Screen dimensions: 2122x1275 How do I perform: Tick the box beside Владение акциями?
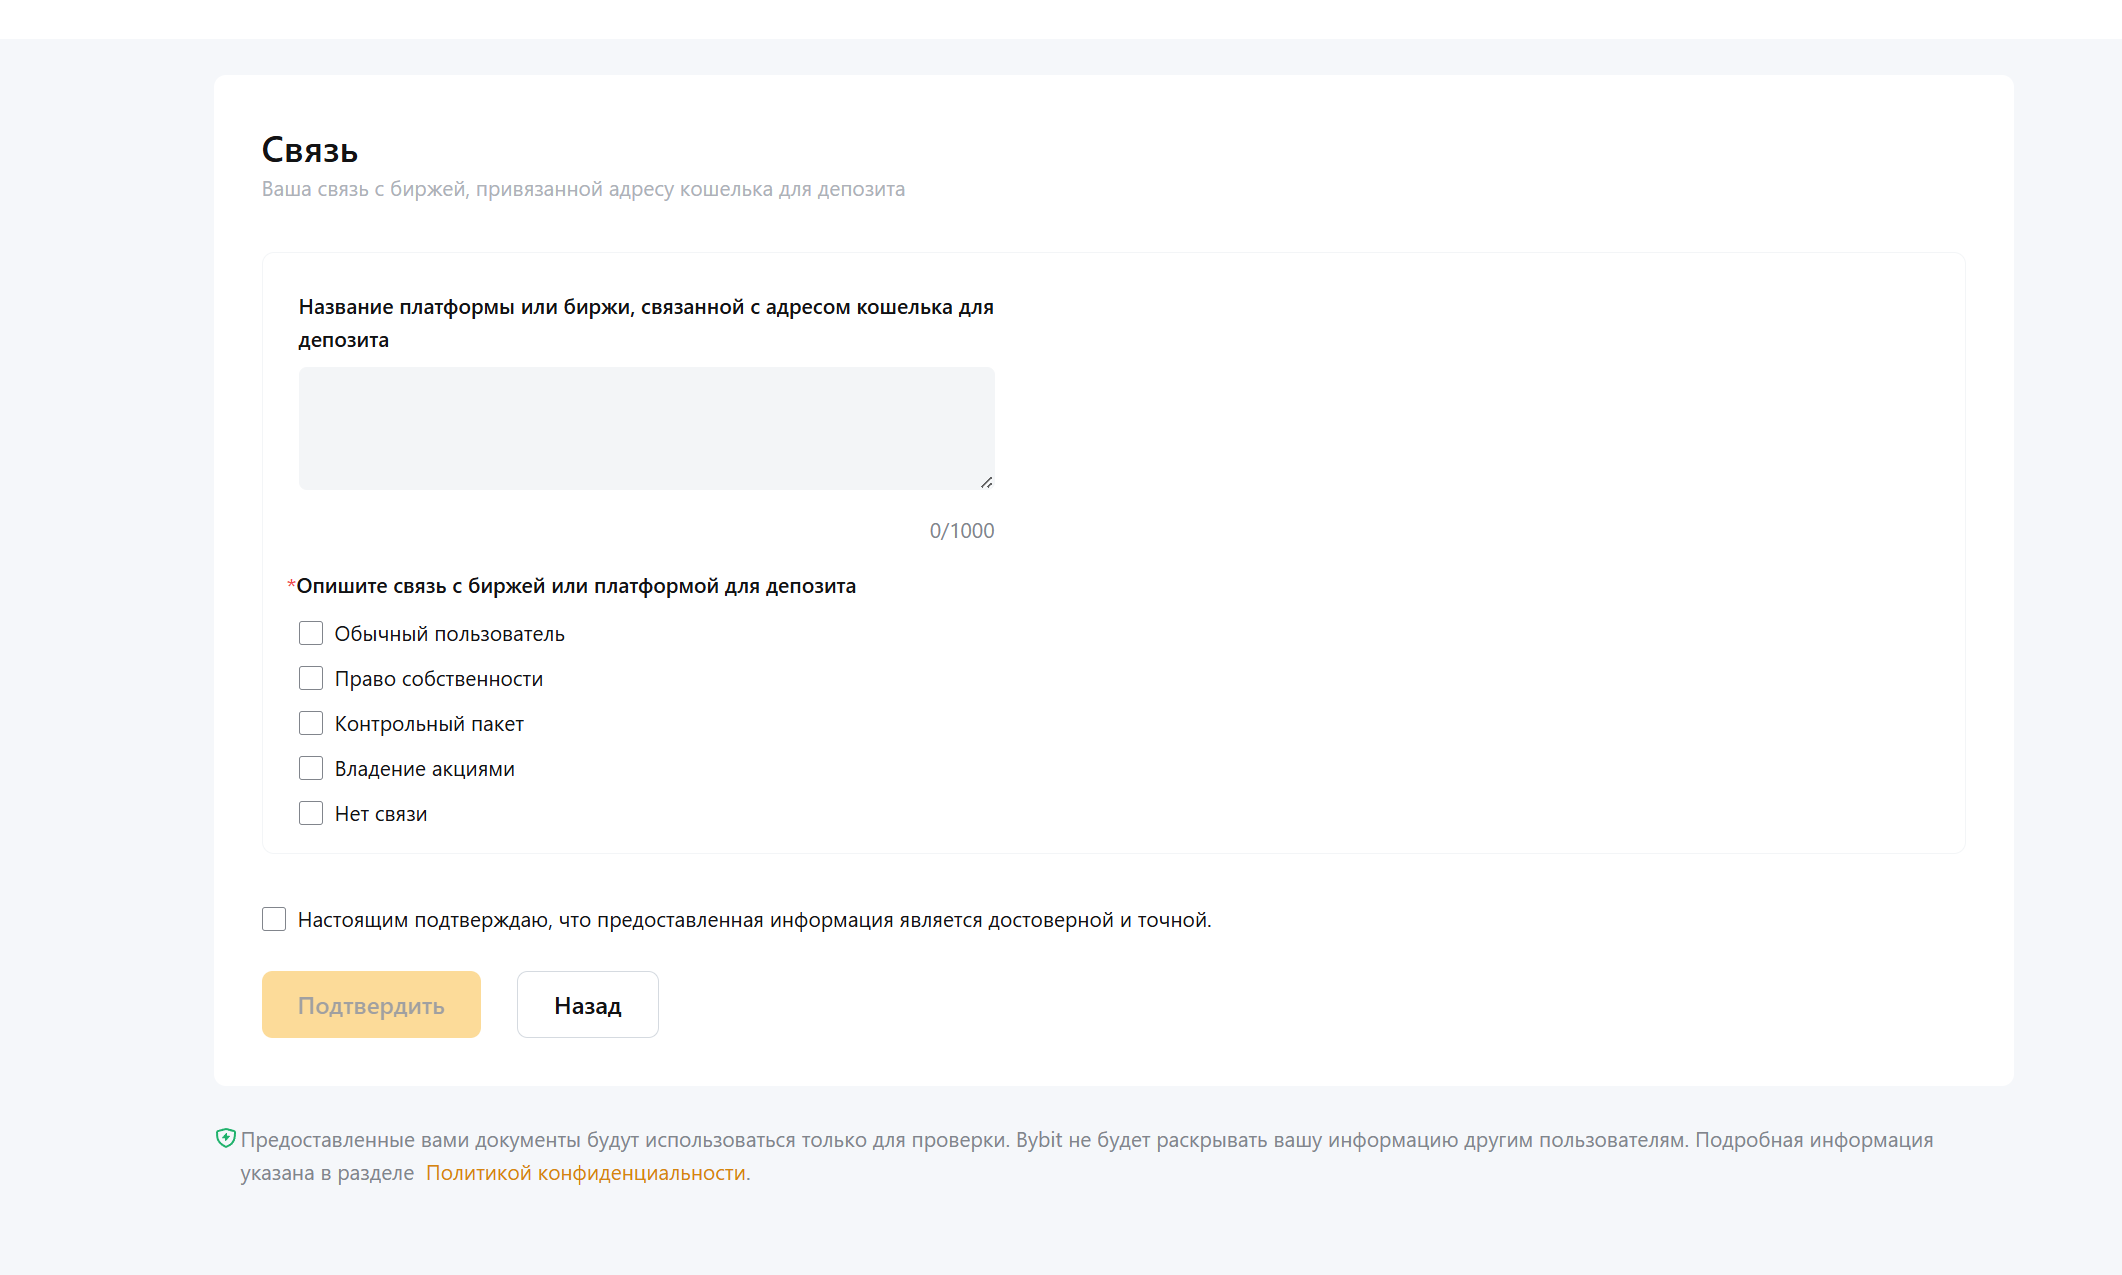click(311, 769)
